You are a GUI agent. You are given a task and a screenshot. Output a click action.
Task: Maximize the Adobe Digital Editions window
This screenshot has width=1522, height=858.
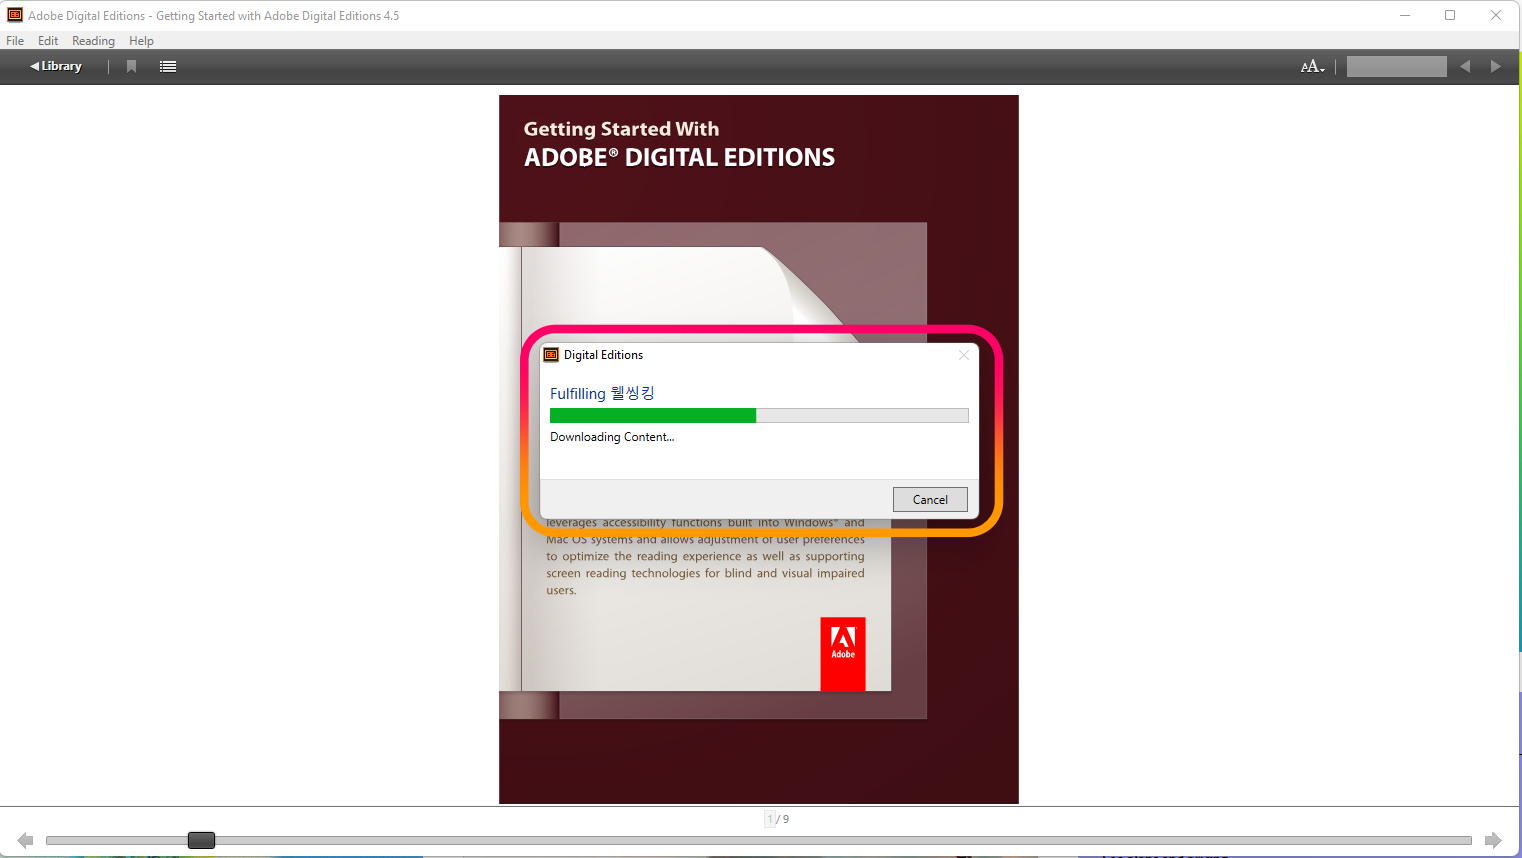1450,15
